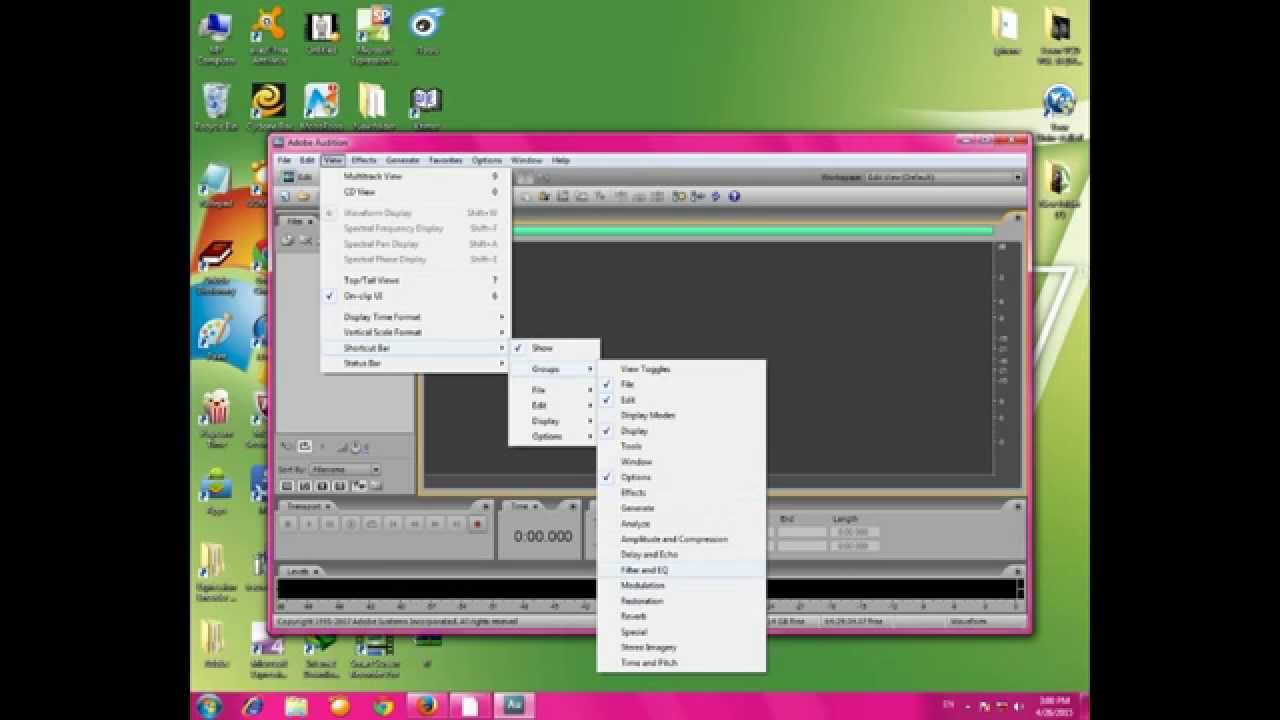The width and height of the screenshot is (1280, 720).
Task: Toggle On-clip UI in View menu
Action: click(415, 296)
